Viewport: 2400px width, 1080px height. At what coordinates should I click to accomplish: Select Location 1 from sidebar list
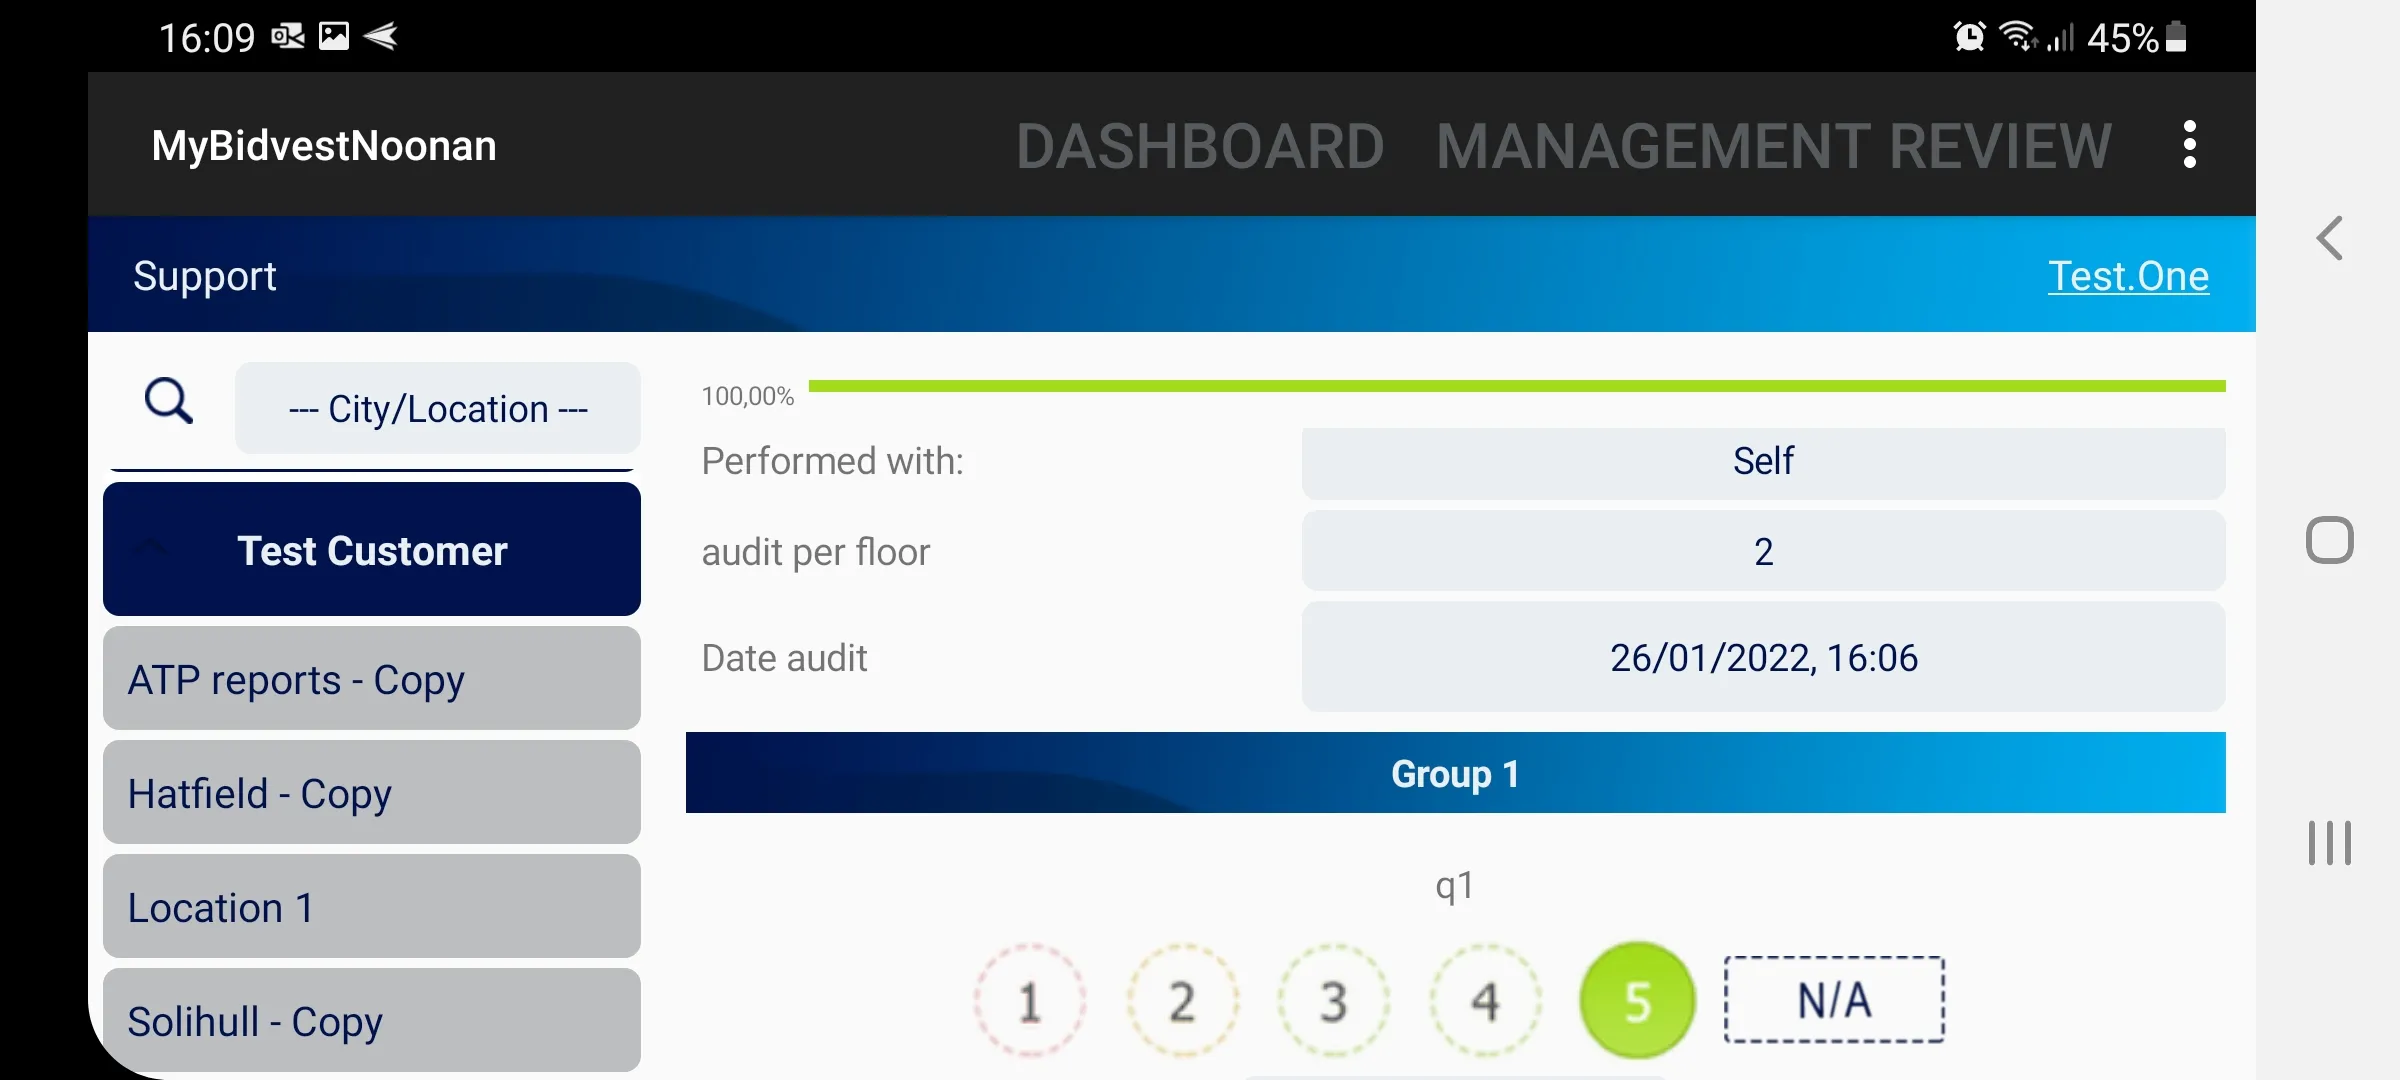372,906
